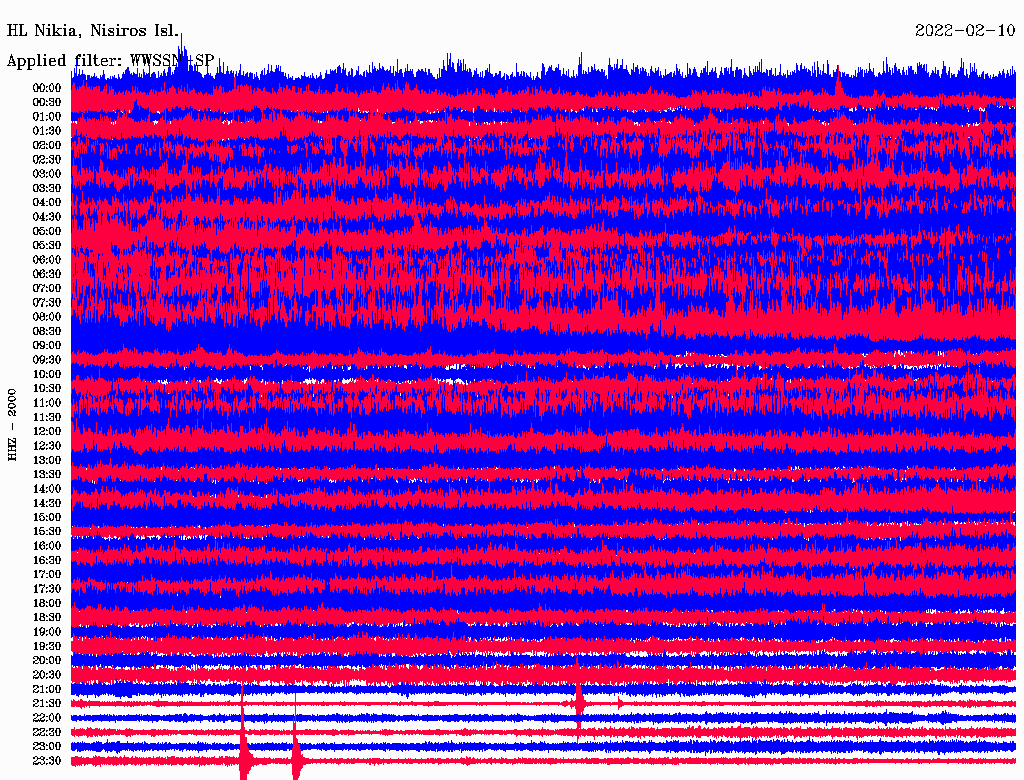Click the 14:30 row time label
This screenshot has width=1024, height=780.
point(47,503)
